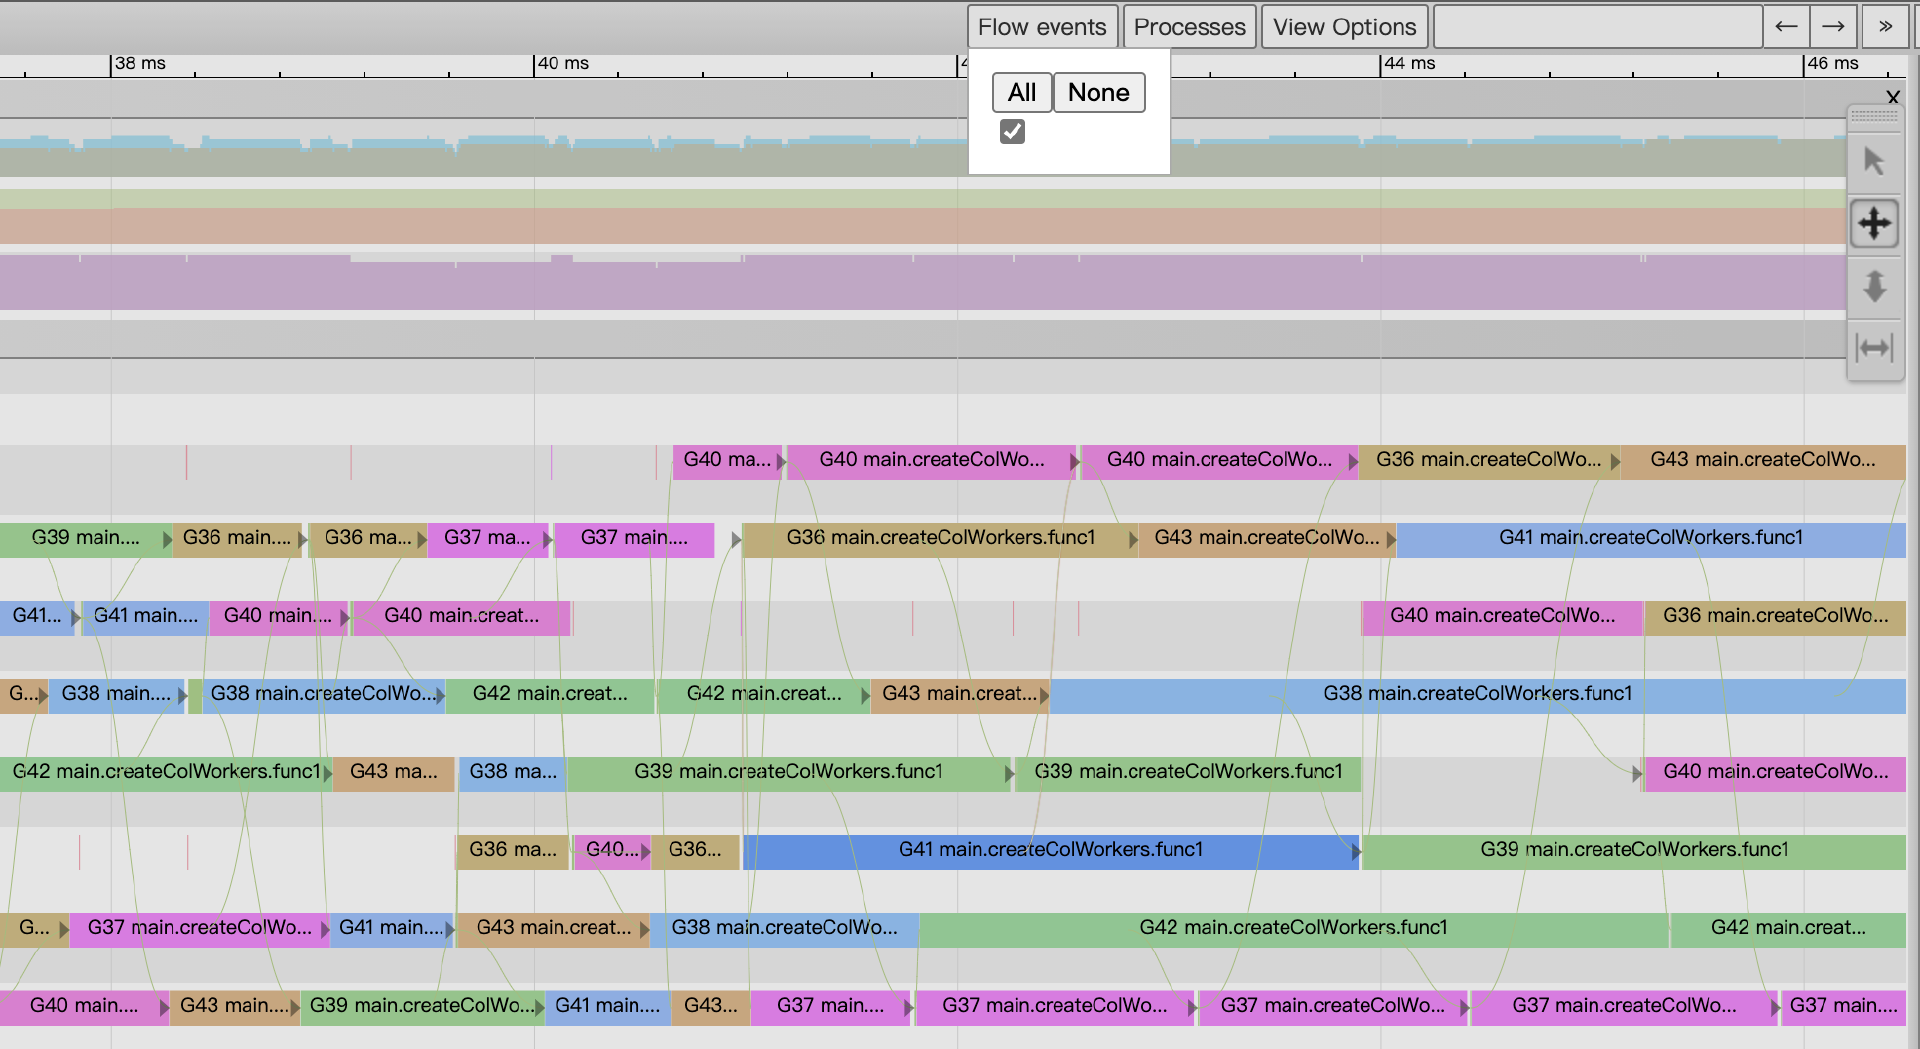
Task: Click the tool palette drag handle
Action: point(1874,116)
